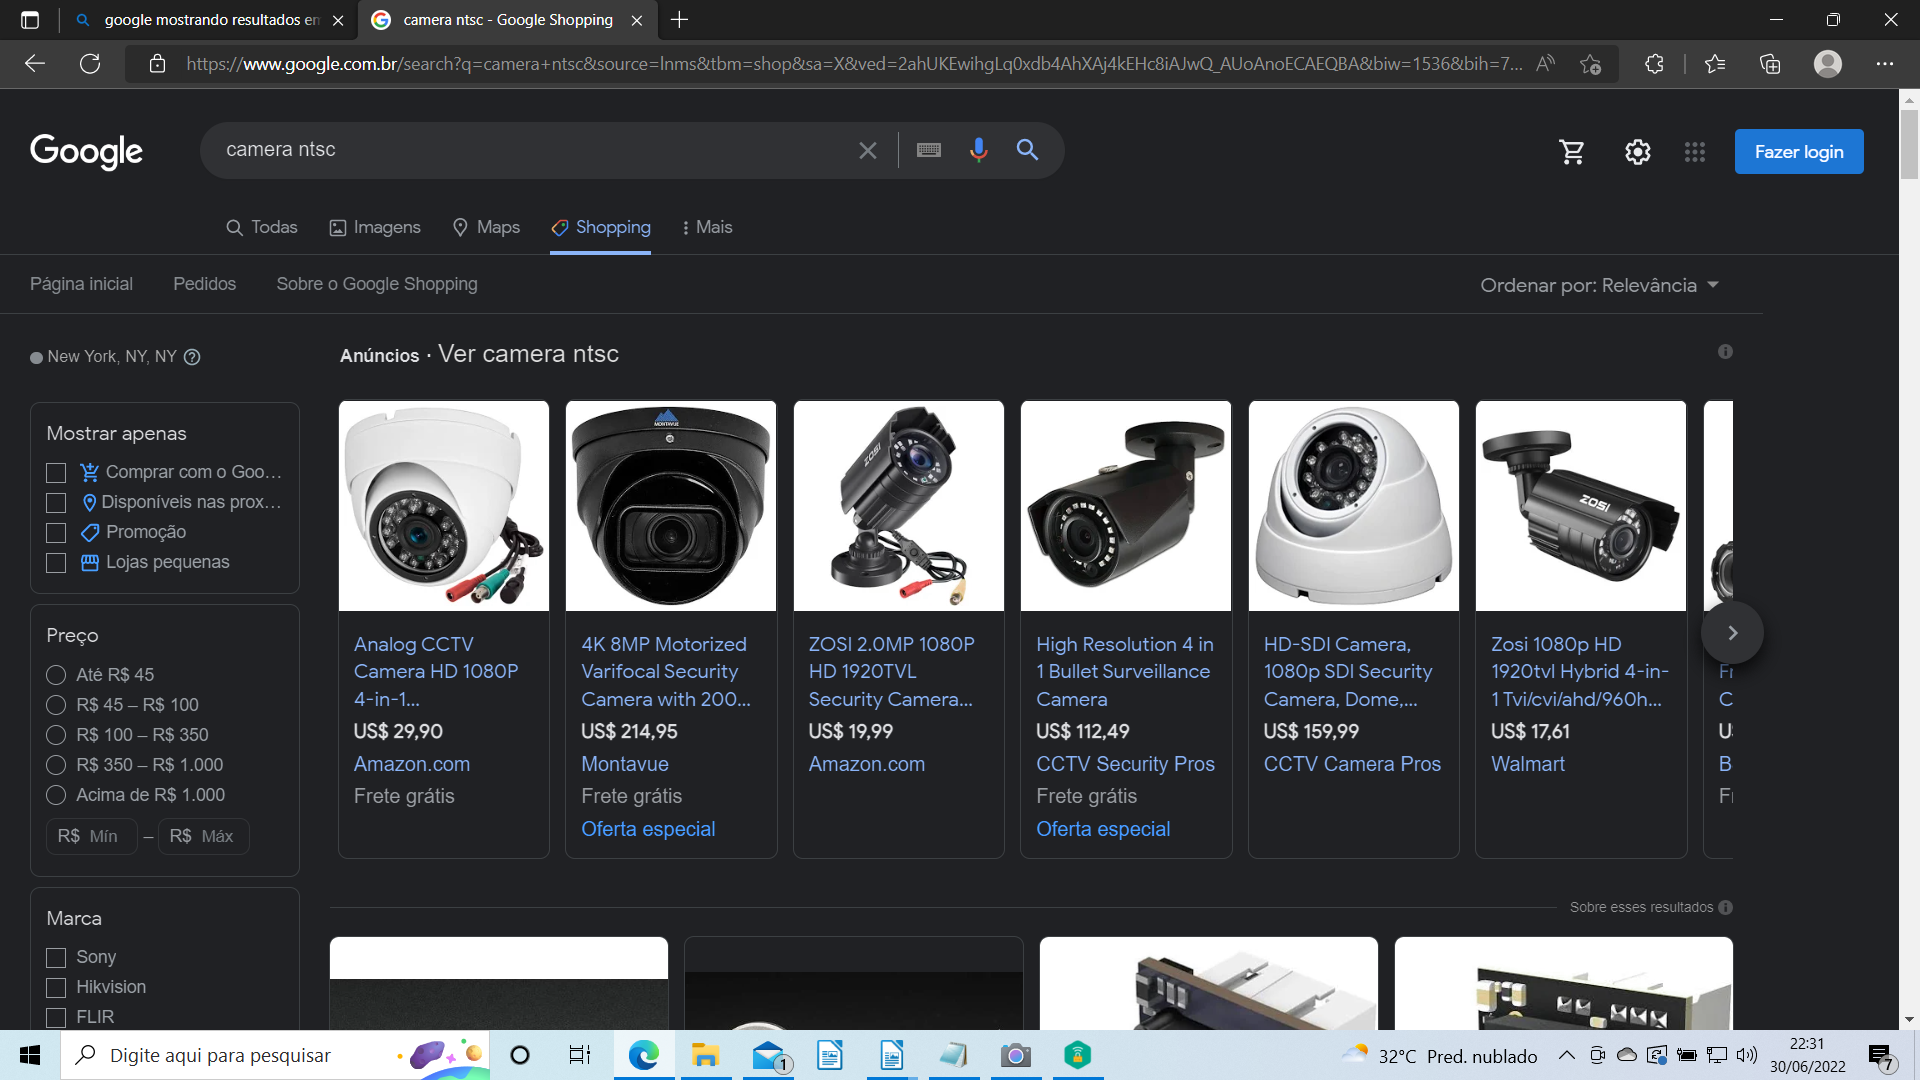This screenshot has width=1920, height=1080.
Task: Reload the current page
Action: pos(90,64)
